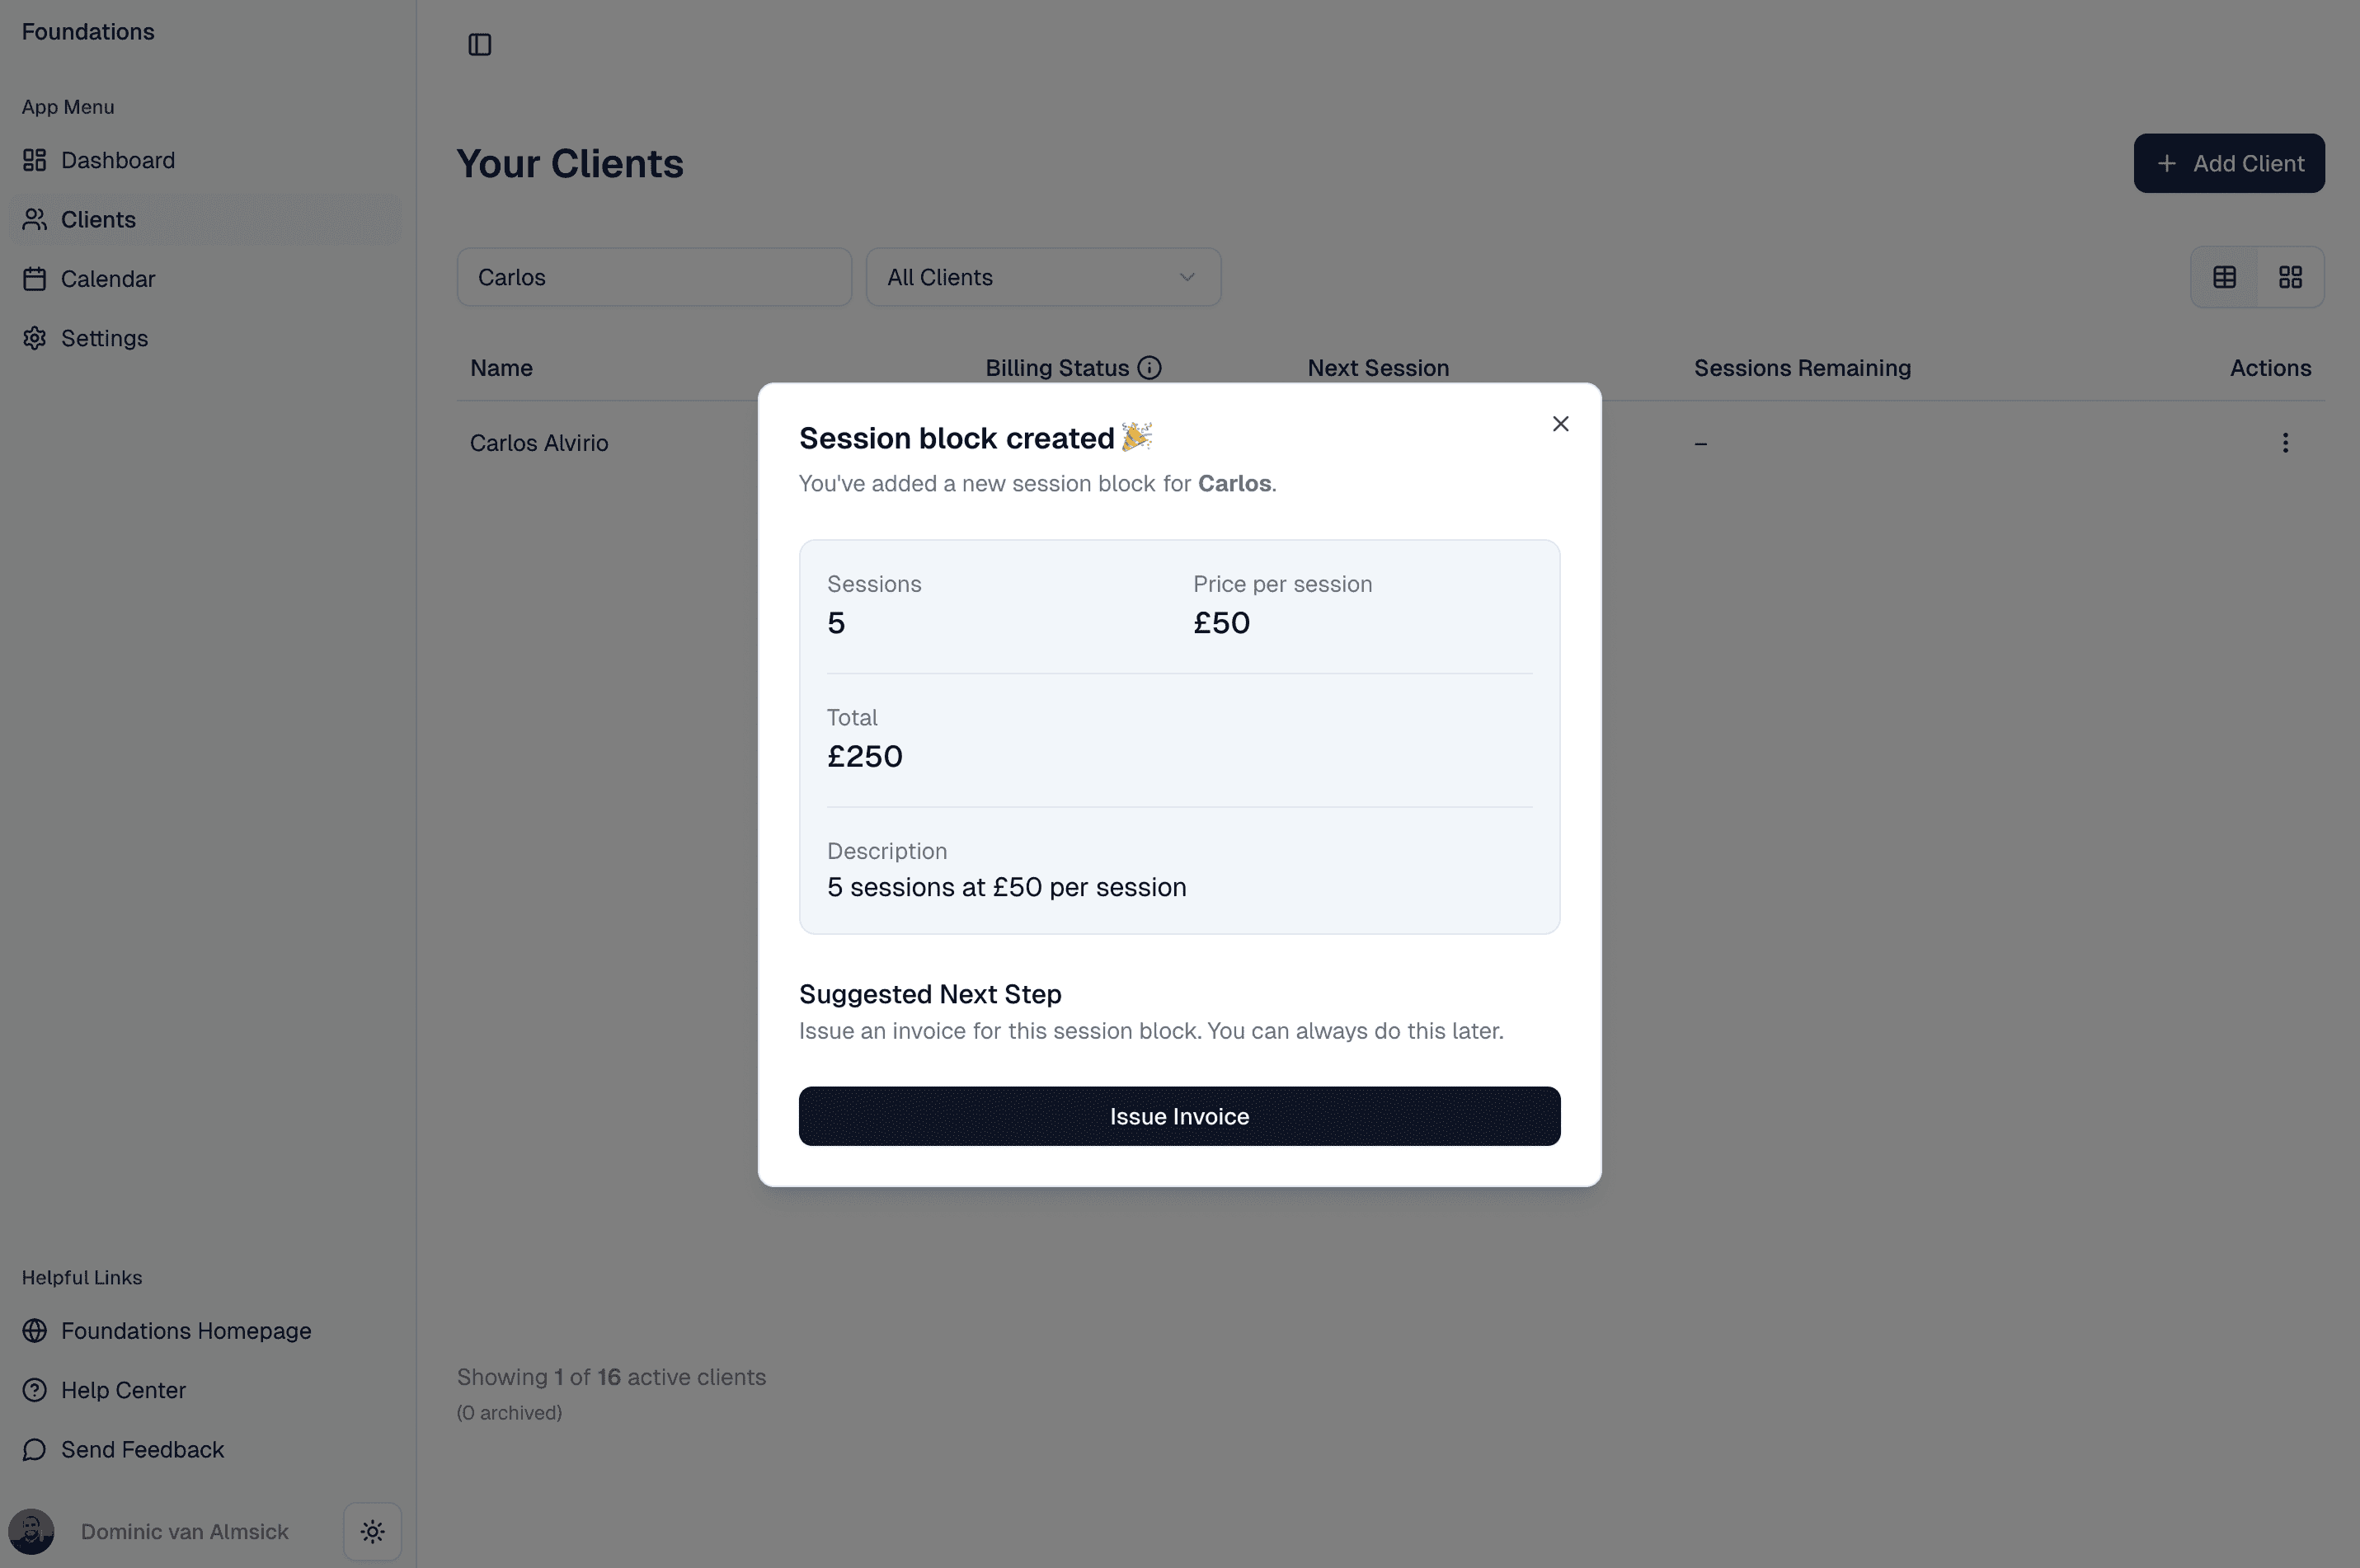Screen dimensions: 2360x1568
Task: Click the Dominic van Almsick avatar picture
Action: [32, 1531]
